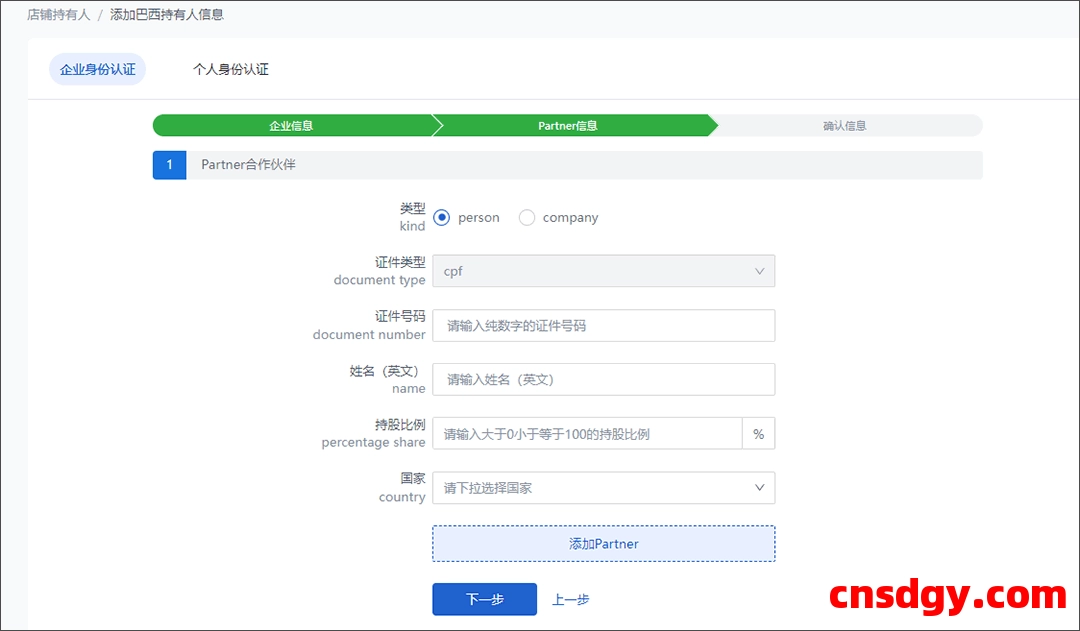This screenshot has width=1080, height=631.
Task: Click the 上一步 previous step link
Action: [570, 599]
